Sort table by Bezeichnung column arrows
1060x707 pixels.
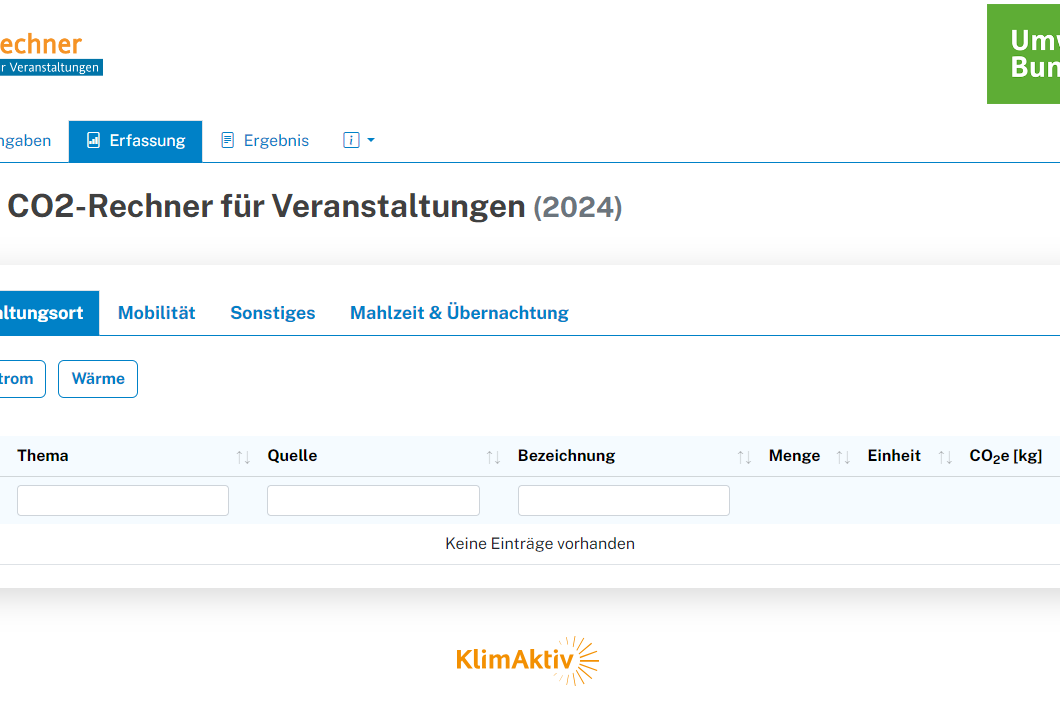(x=744, y=457)
